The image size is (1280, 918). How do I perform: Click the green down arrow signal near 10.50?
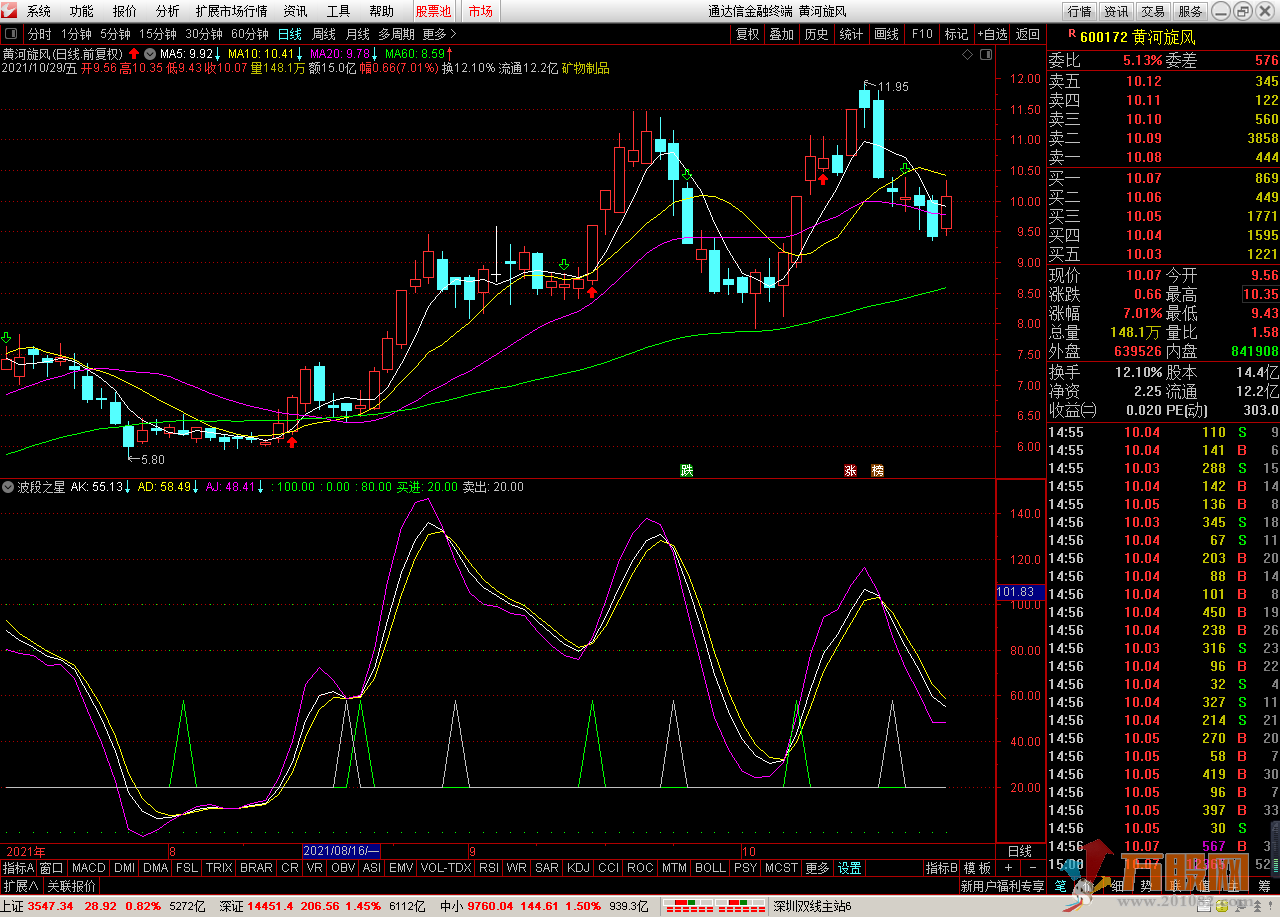point(904,167)
